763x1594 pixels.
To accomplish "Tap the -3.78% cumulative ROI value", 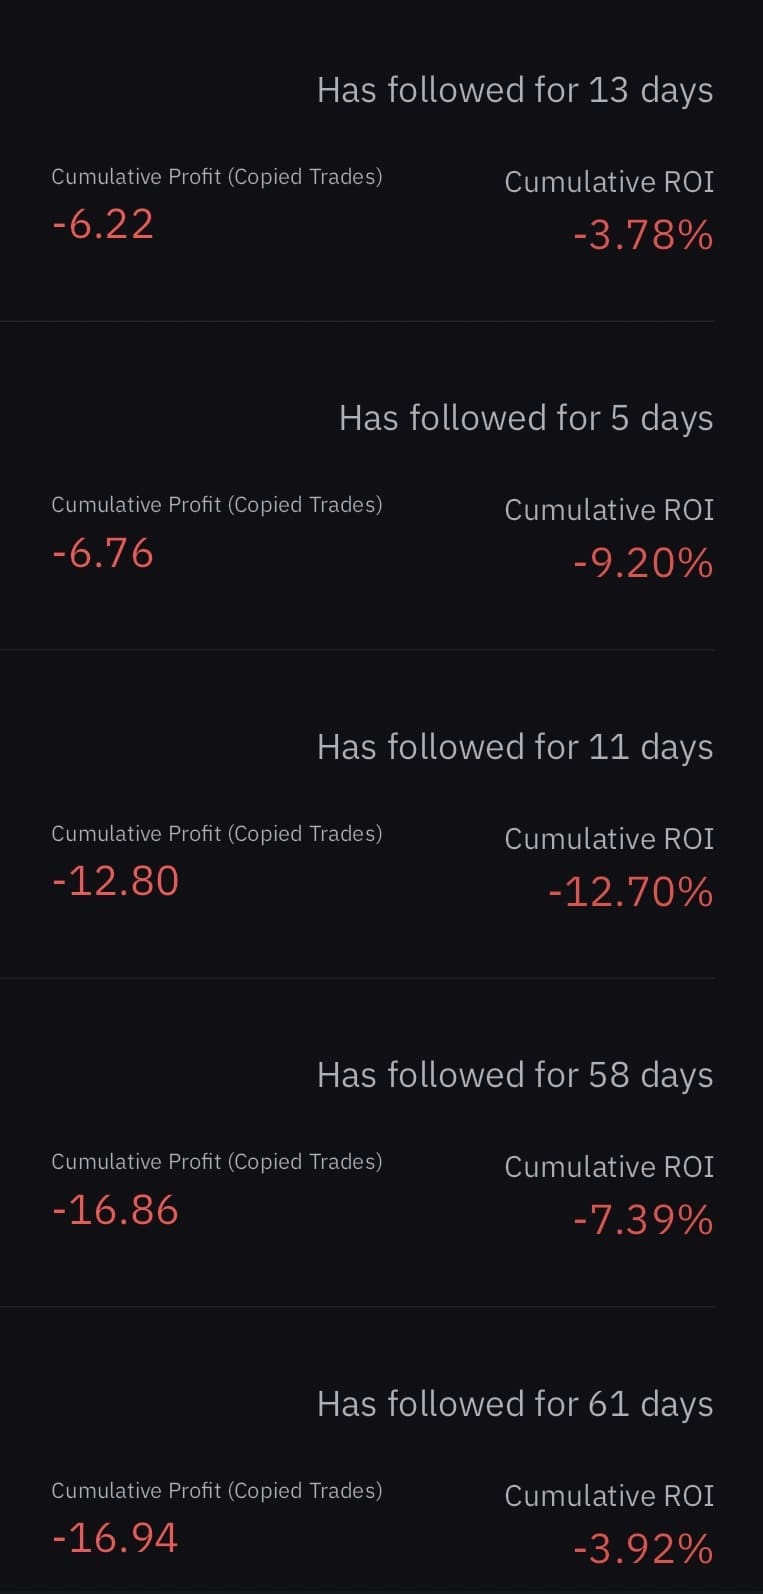I will point(643,236).
